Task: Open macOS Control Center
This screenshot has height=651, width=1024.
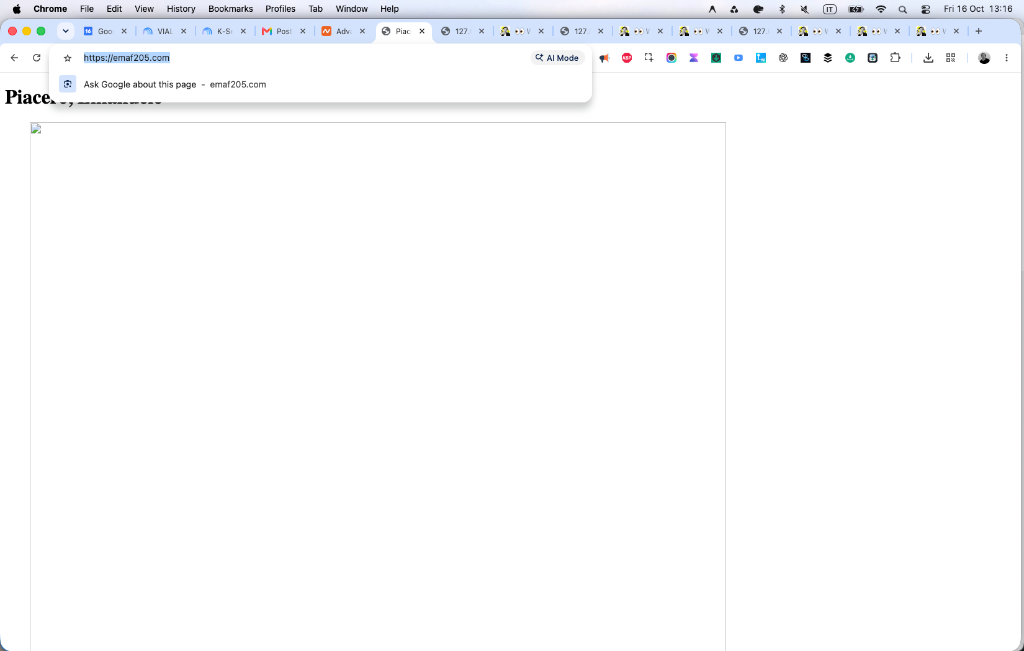Action: click(x=925, y=9)
